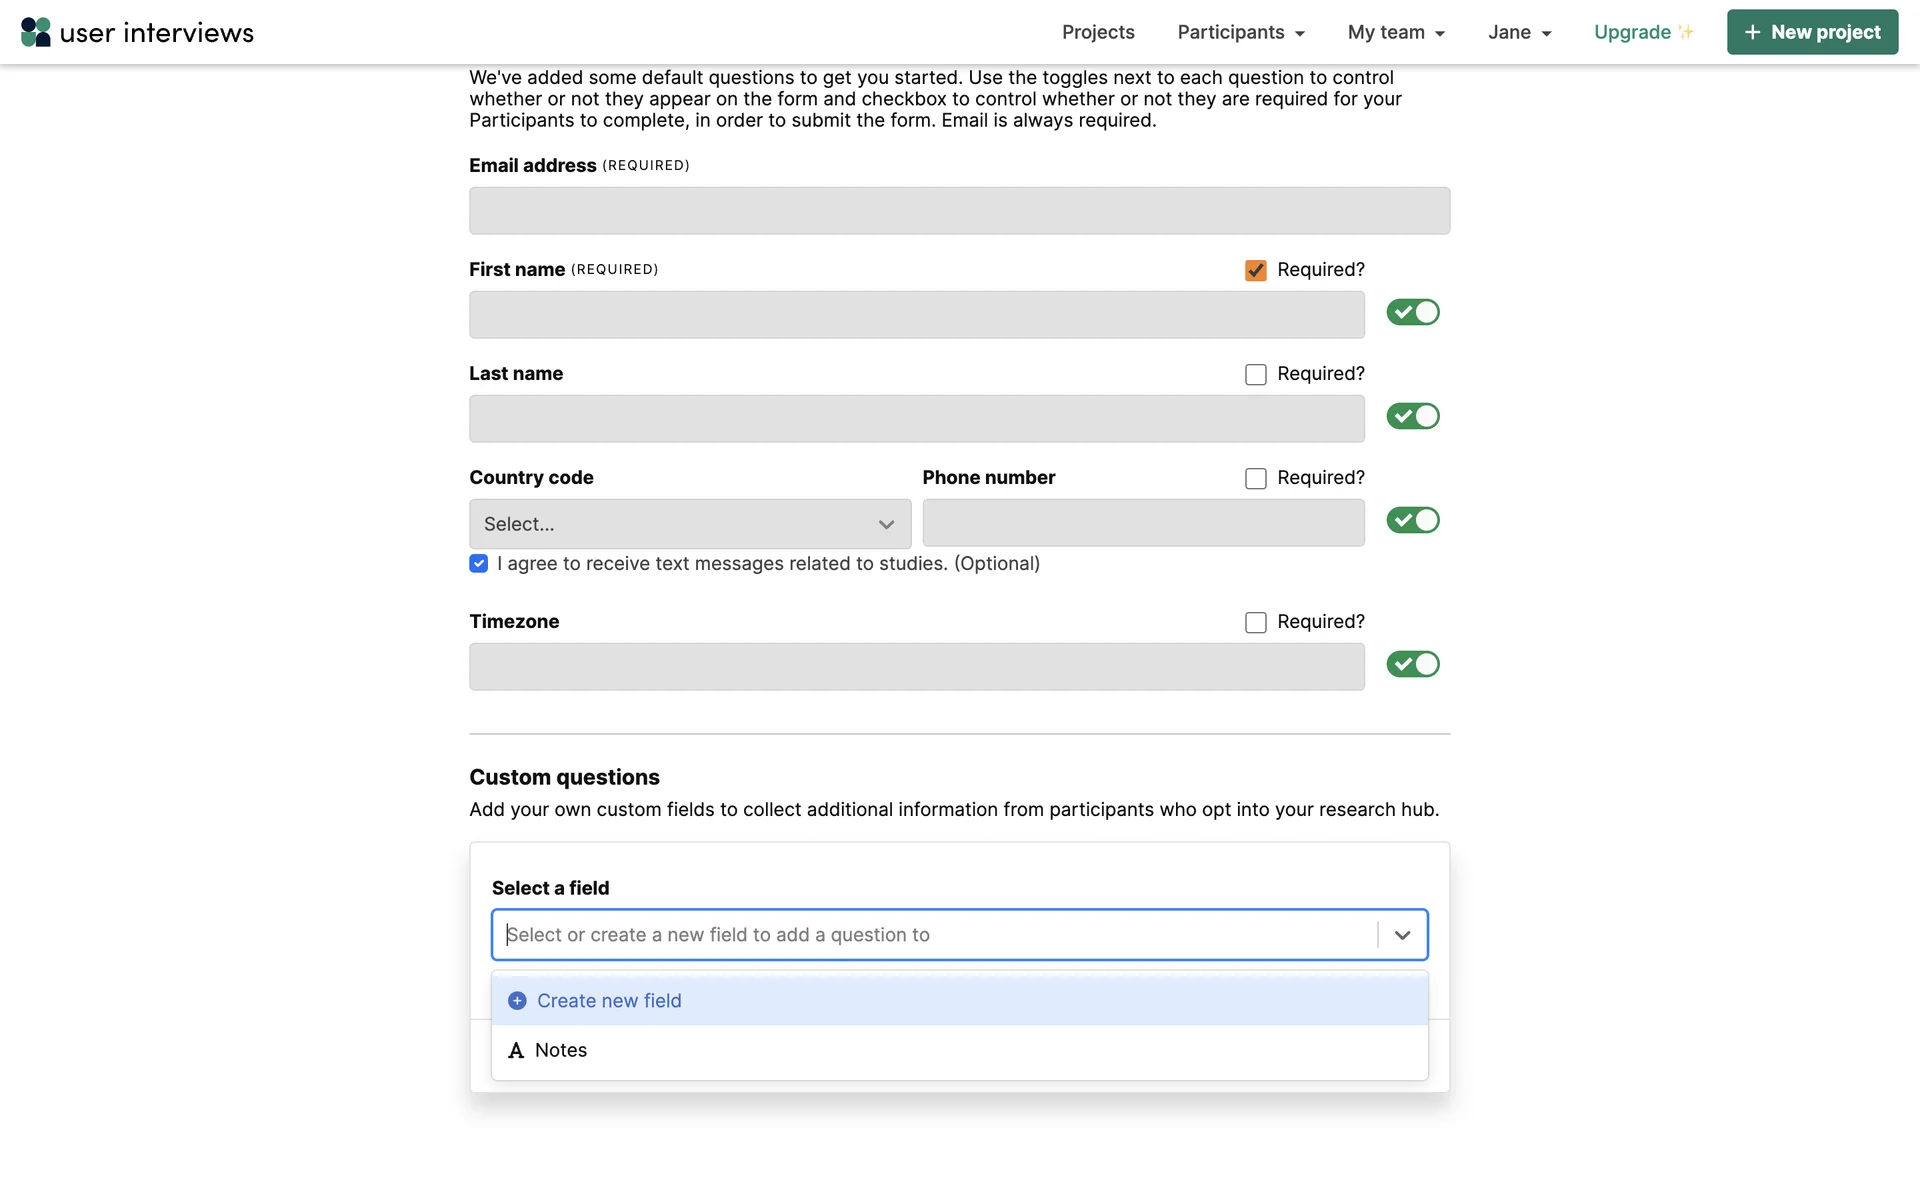Screen dimensions: 1920x1200
Task: Open the Country code Select dropdown
Action: tap(690, 524)
